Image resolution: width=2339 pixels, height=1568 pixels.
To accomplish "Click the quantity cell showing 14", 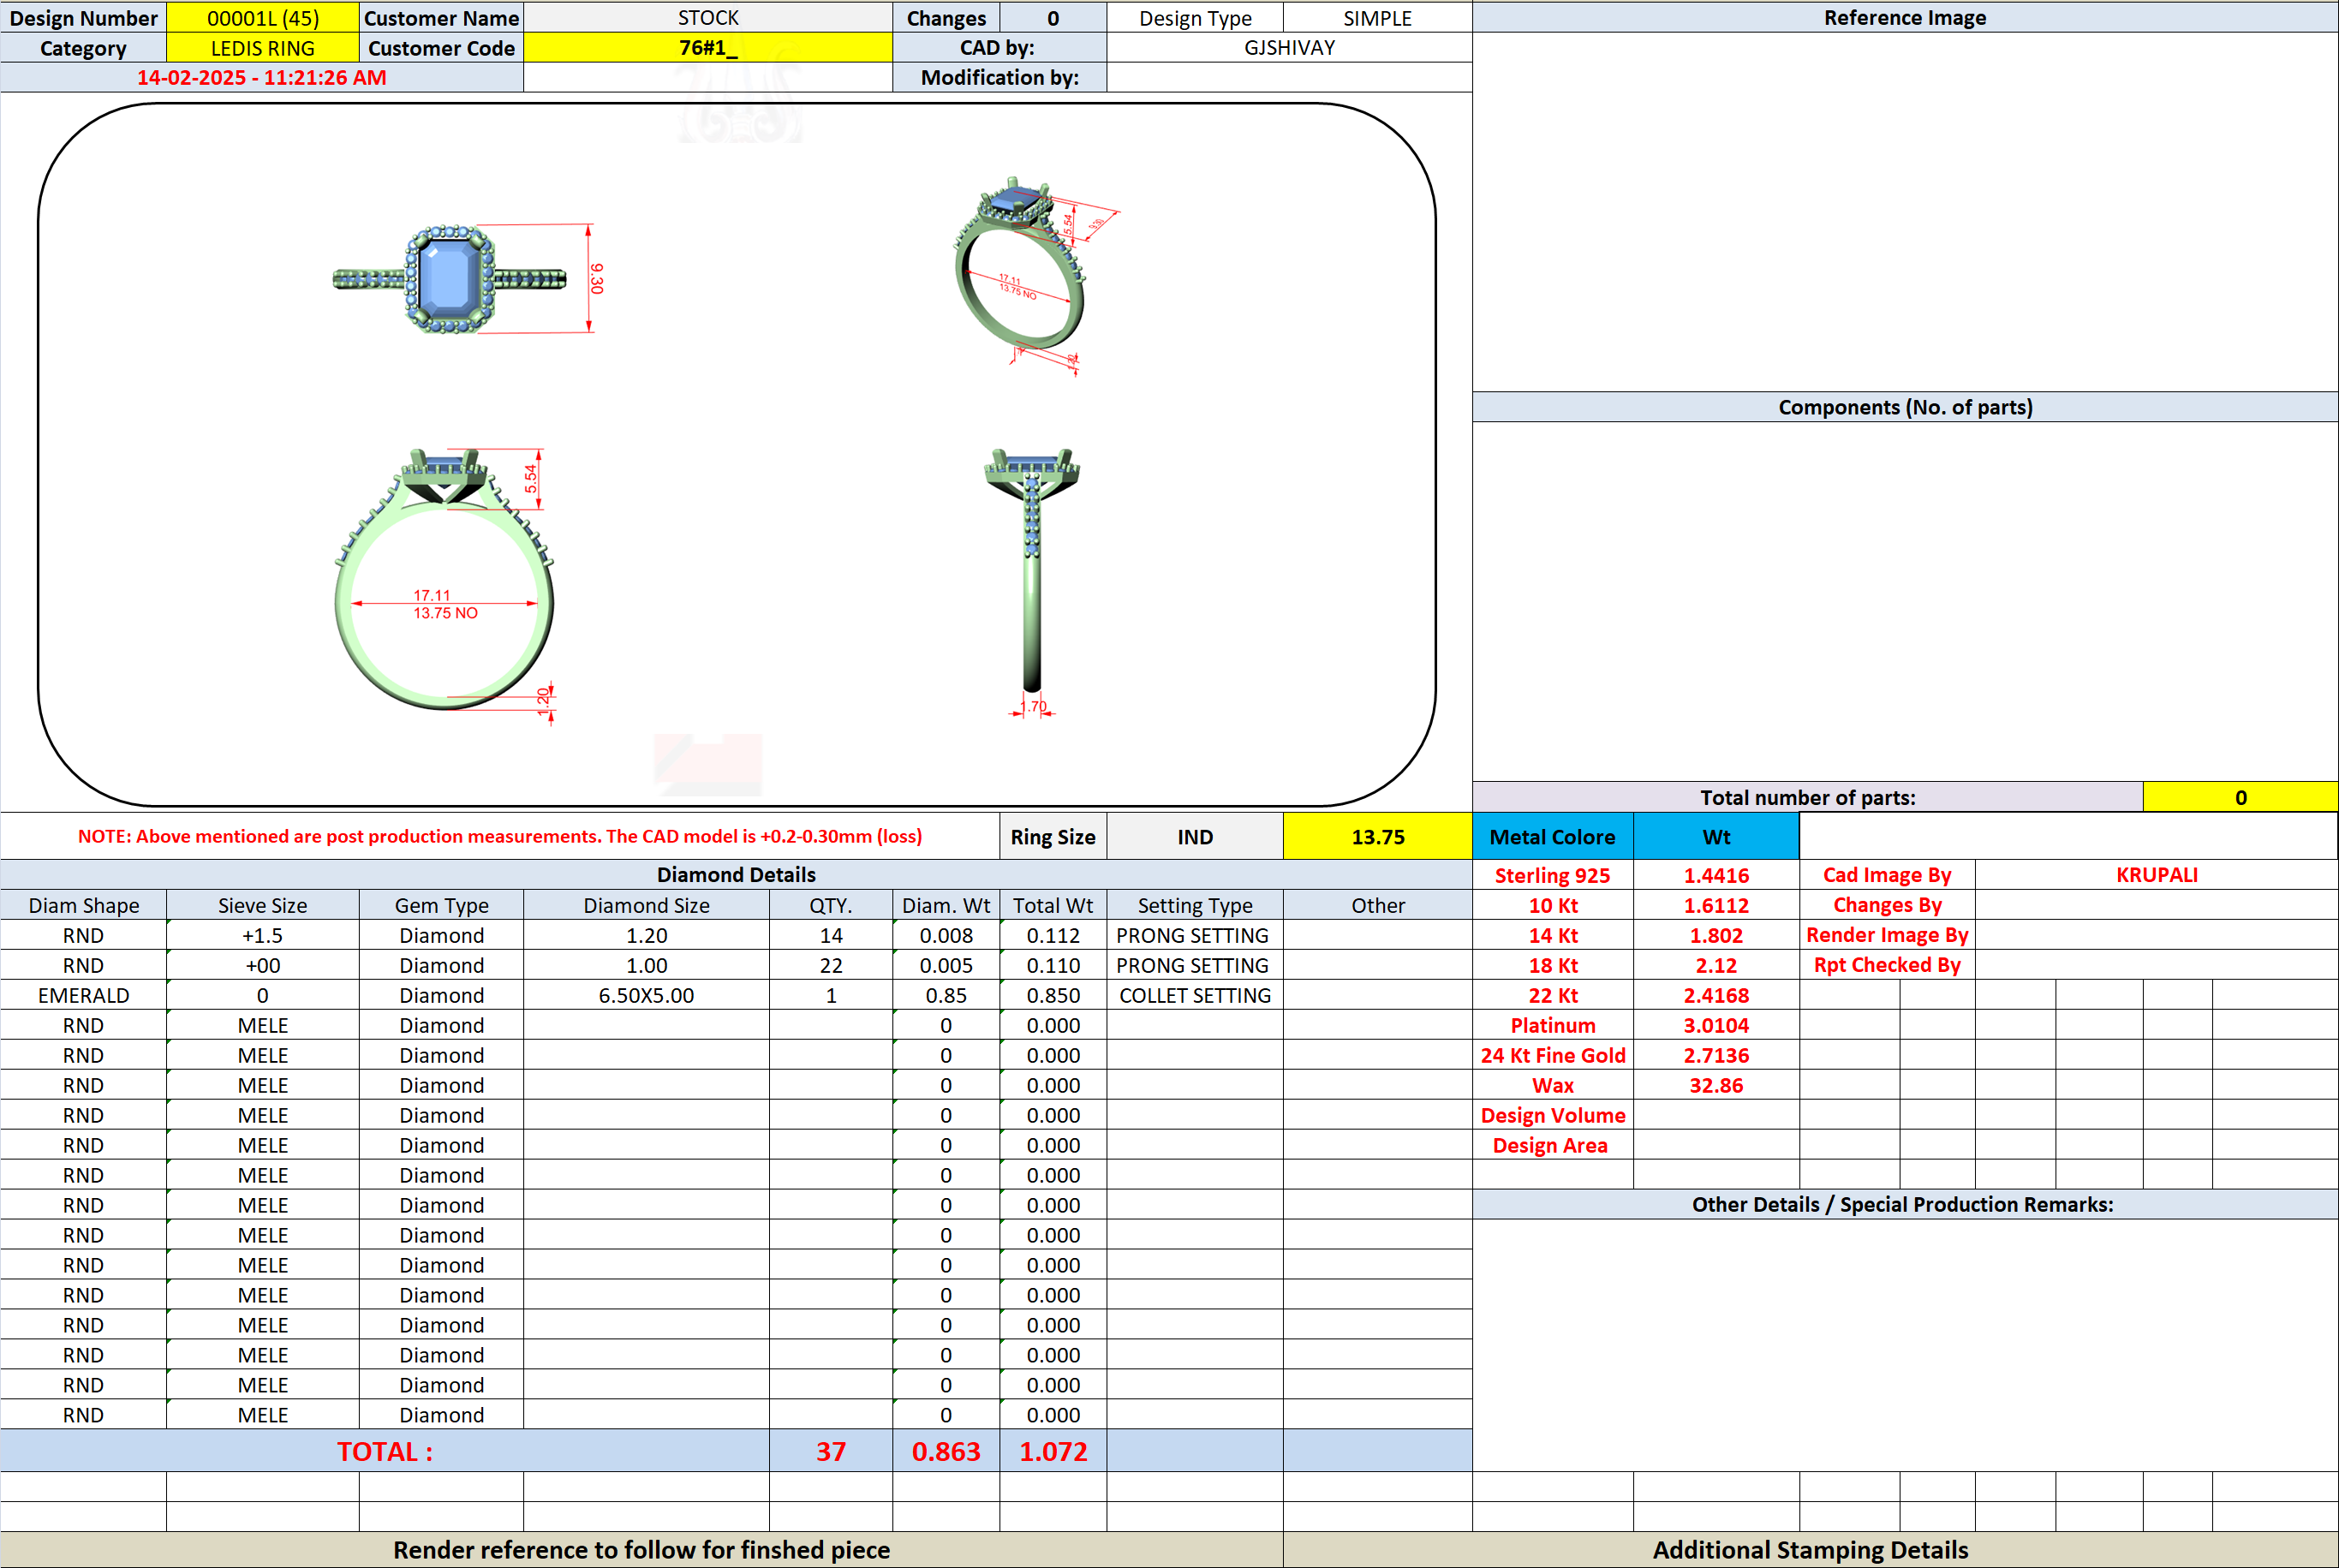I will (x=831, y=935).
